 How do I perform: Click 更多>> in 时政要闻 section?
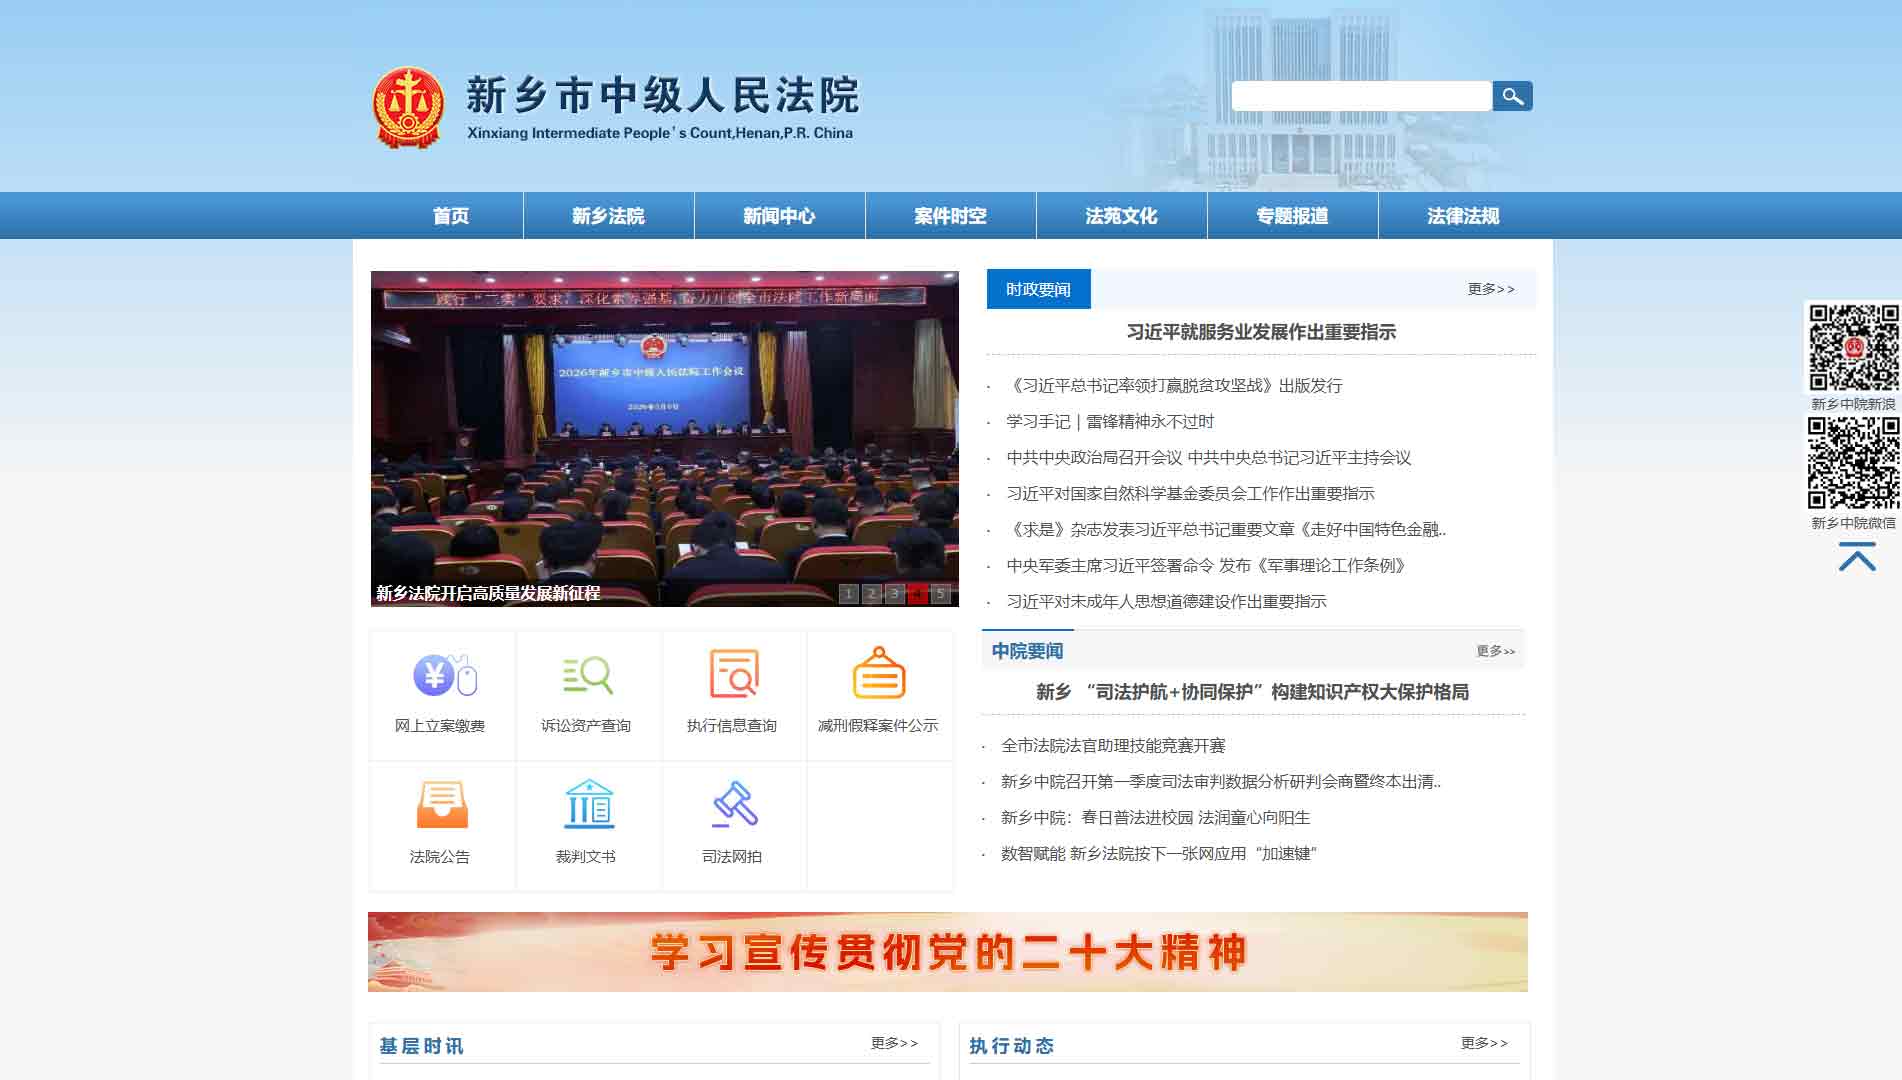(1491, 289)
